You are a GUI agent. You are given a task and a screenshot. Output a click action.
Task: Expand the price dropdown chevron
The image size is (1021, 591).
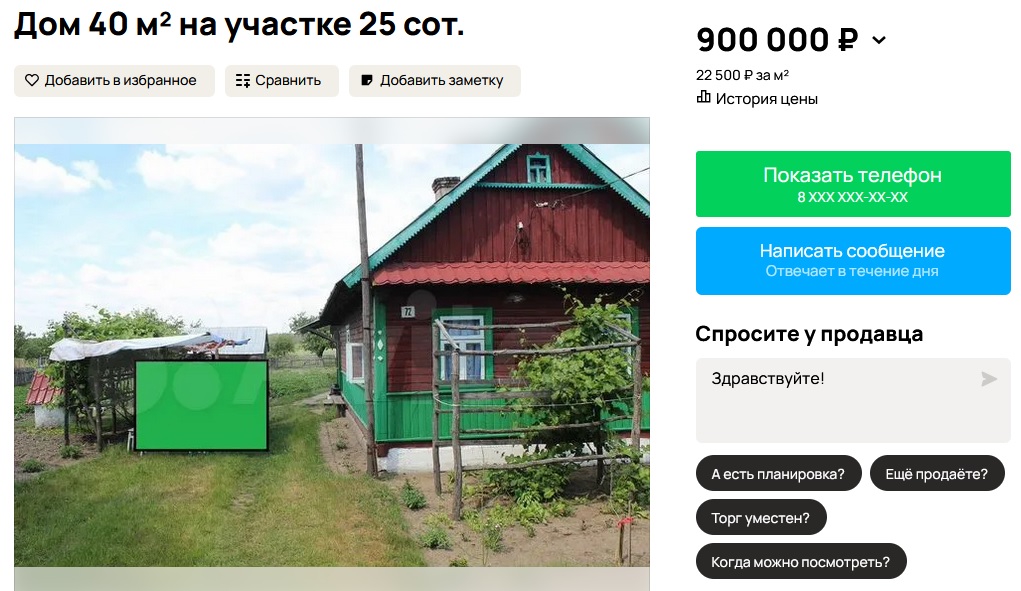pyautogui.click(x=879, y=40)
